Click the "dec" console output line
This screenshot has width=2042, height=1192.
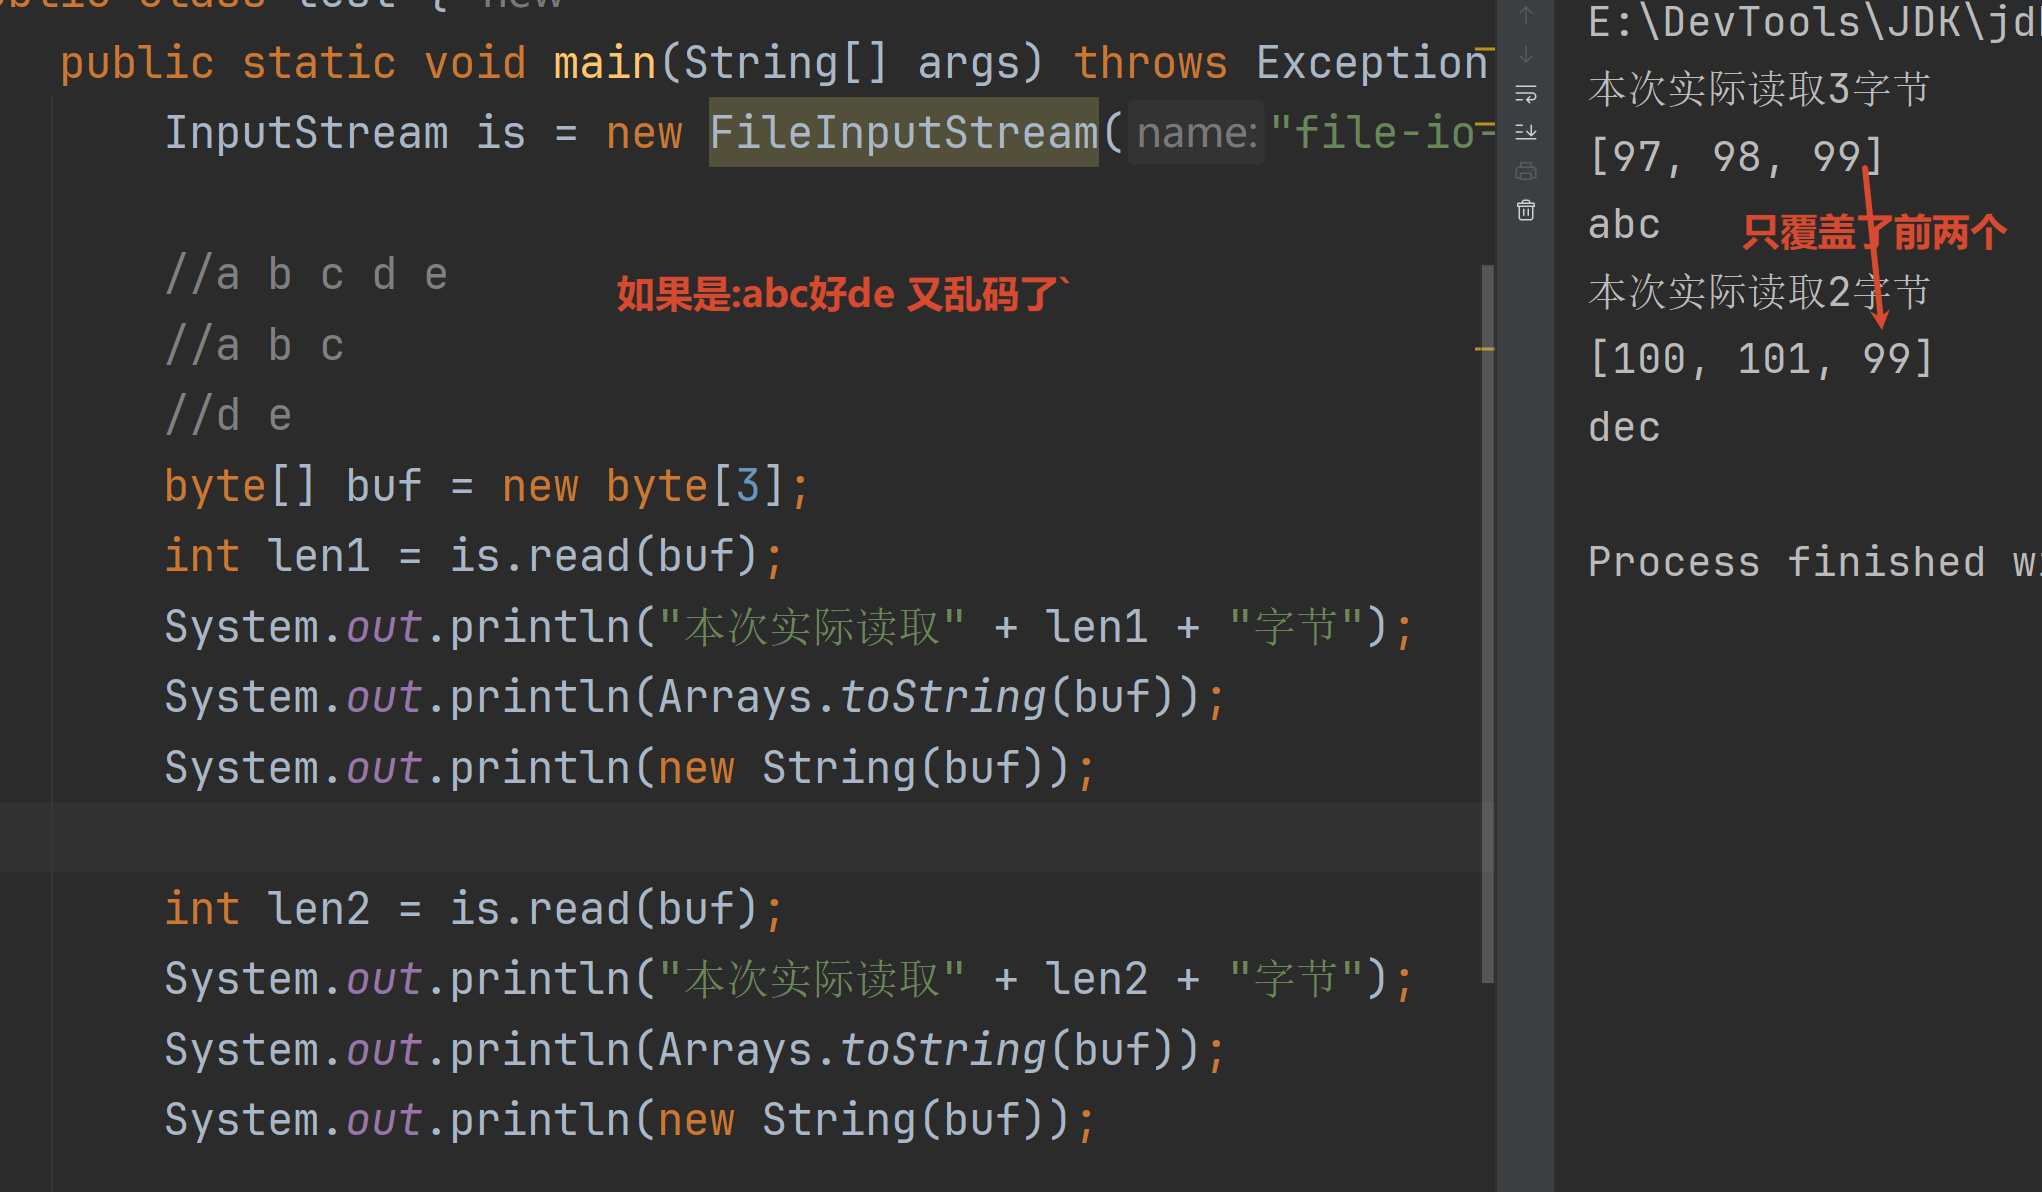click(x=1624, y=428)
